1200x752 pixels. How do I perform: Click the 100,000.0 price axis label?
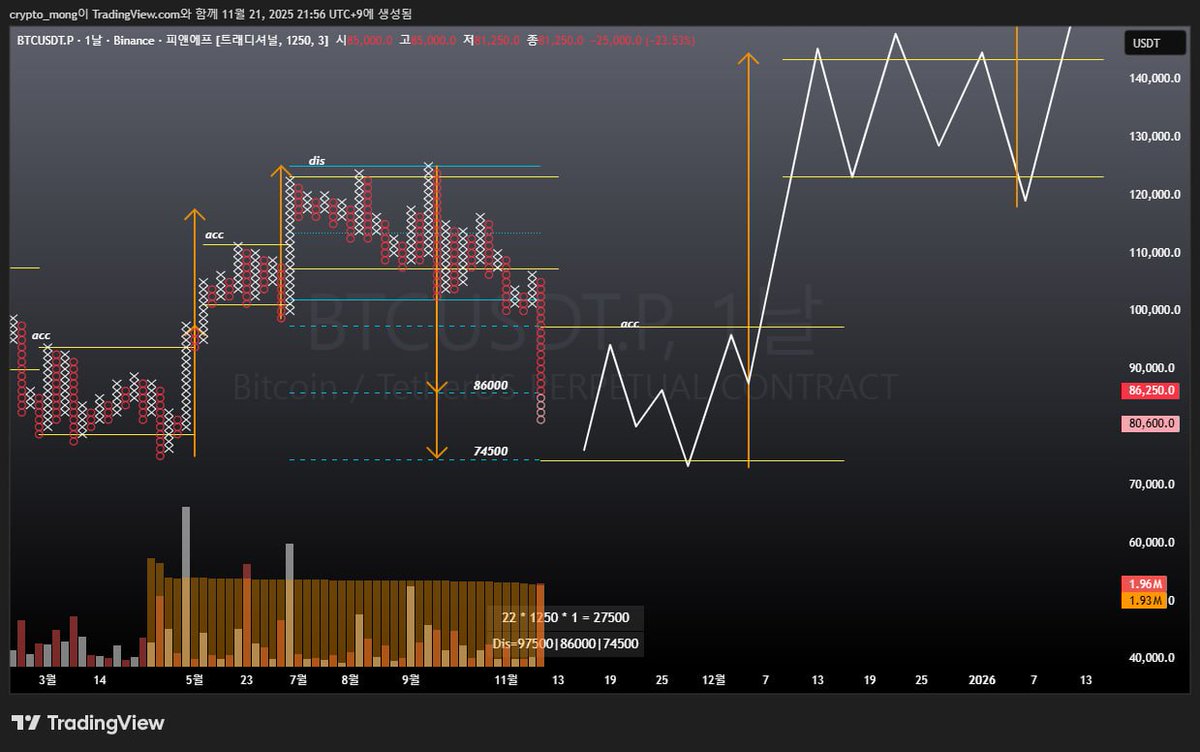point(1152,310)
